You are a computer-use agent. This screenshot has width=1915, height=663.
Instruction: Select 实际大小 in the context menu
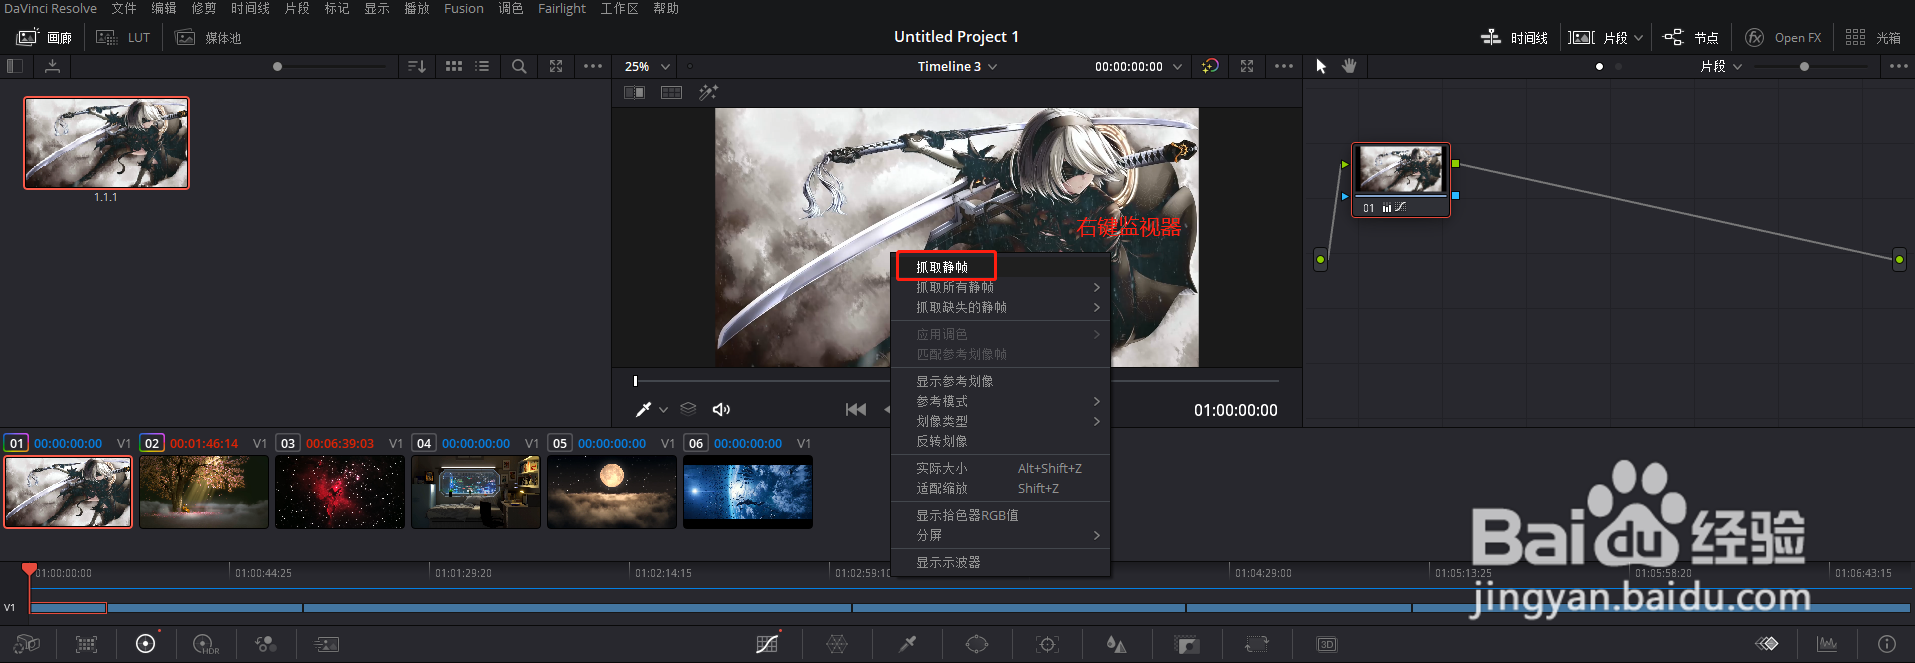click(x=1000, y=468)
